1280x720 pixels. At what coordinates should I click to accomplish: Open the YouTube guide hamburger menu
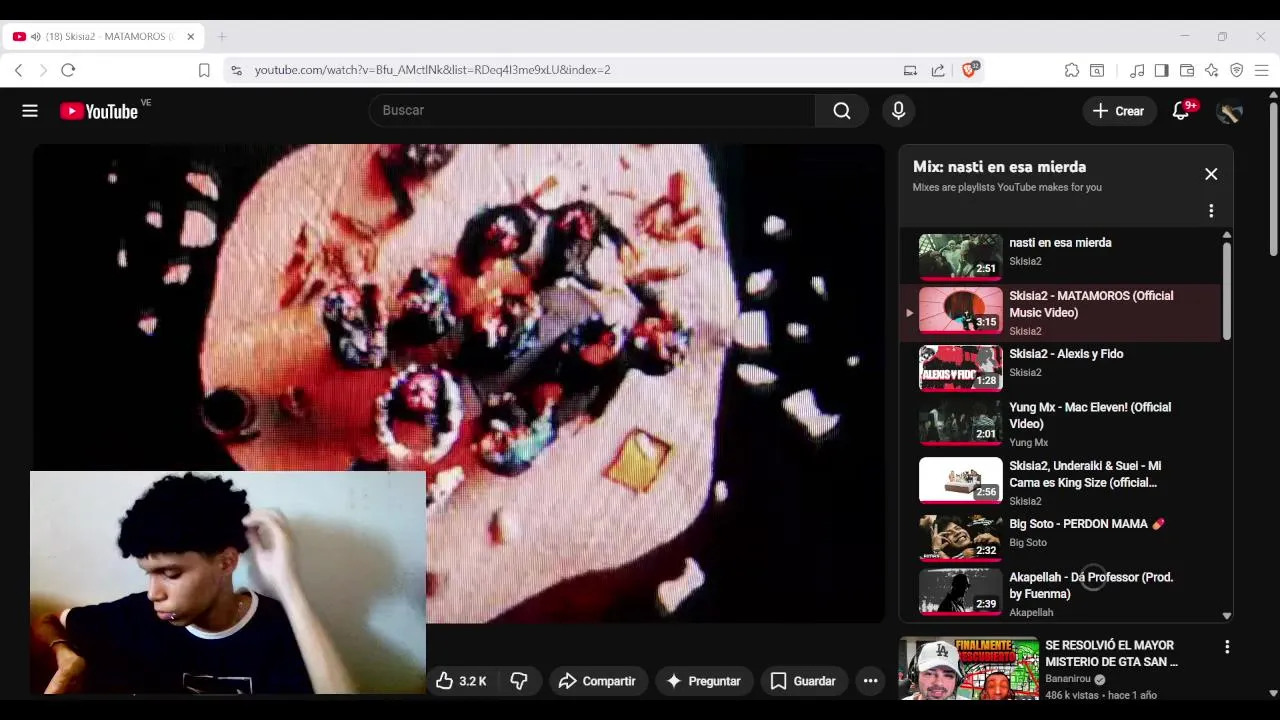(x=30, y=111)
